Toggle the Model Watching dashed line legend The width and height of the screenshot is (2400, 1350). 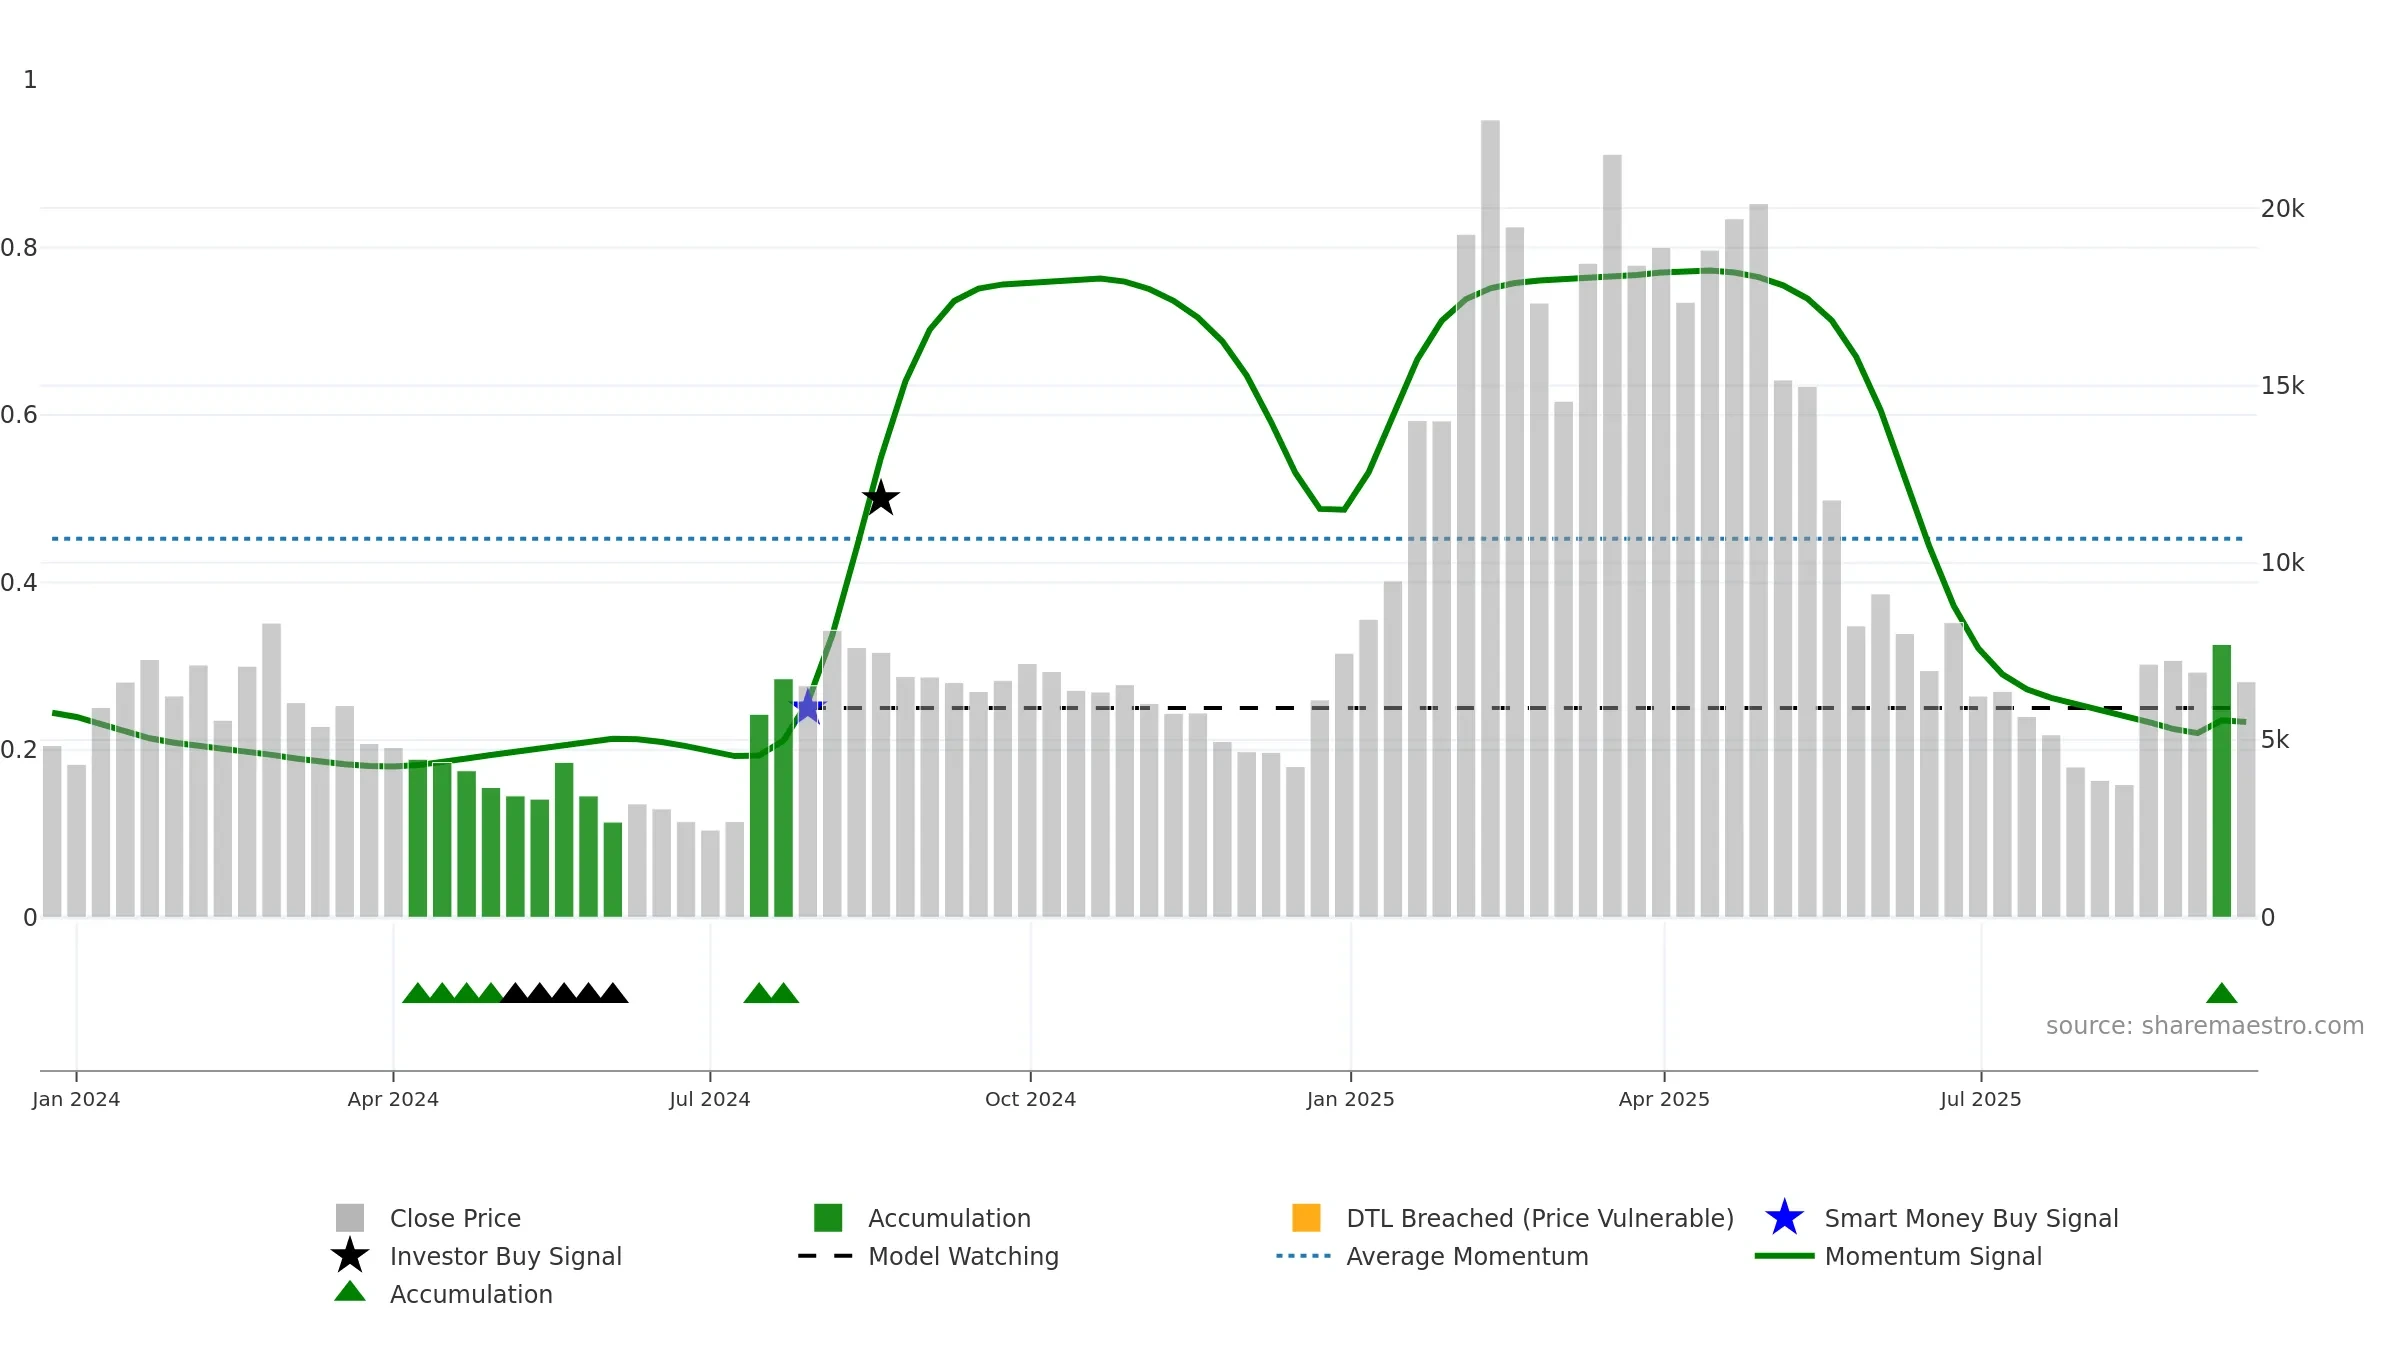point(826,1256)
